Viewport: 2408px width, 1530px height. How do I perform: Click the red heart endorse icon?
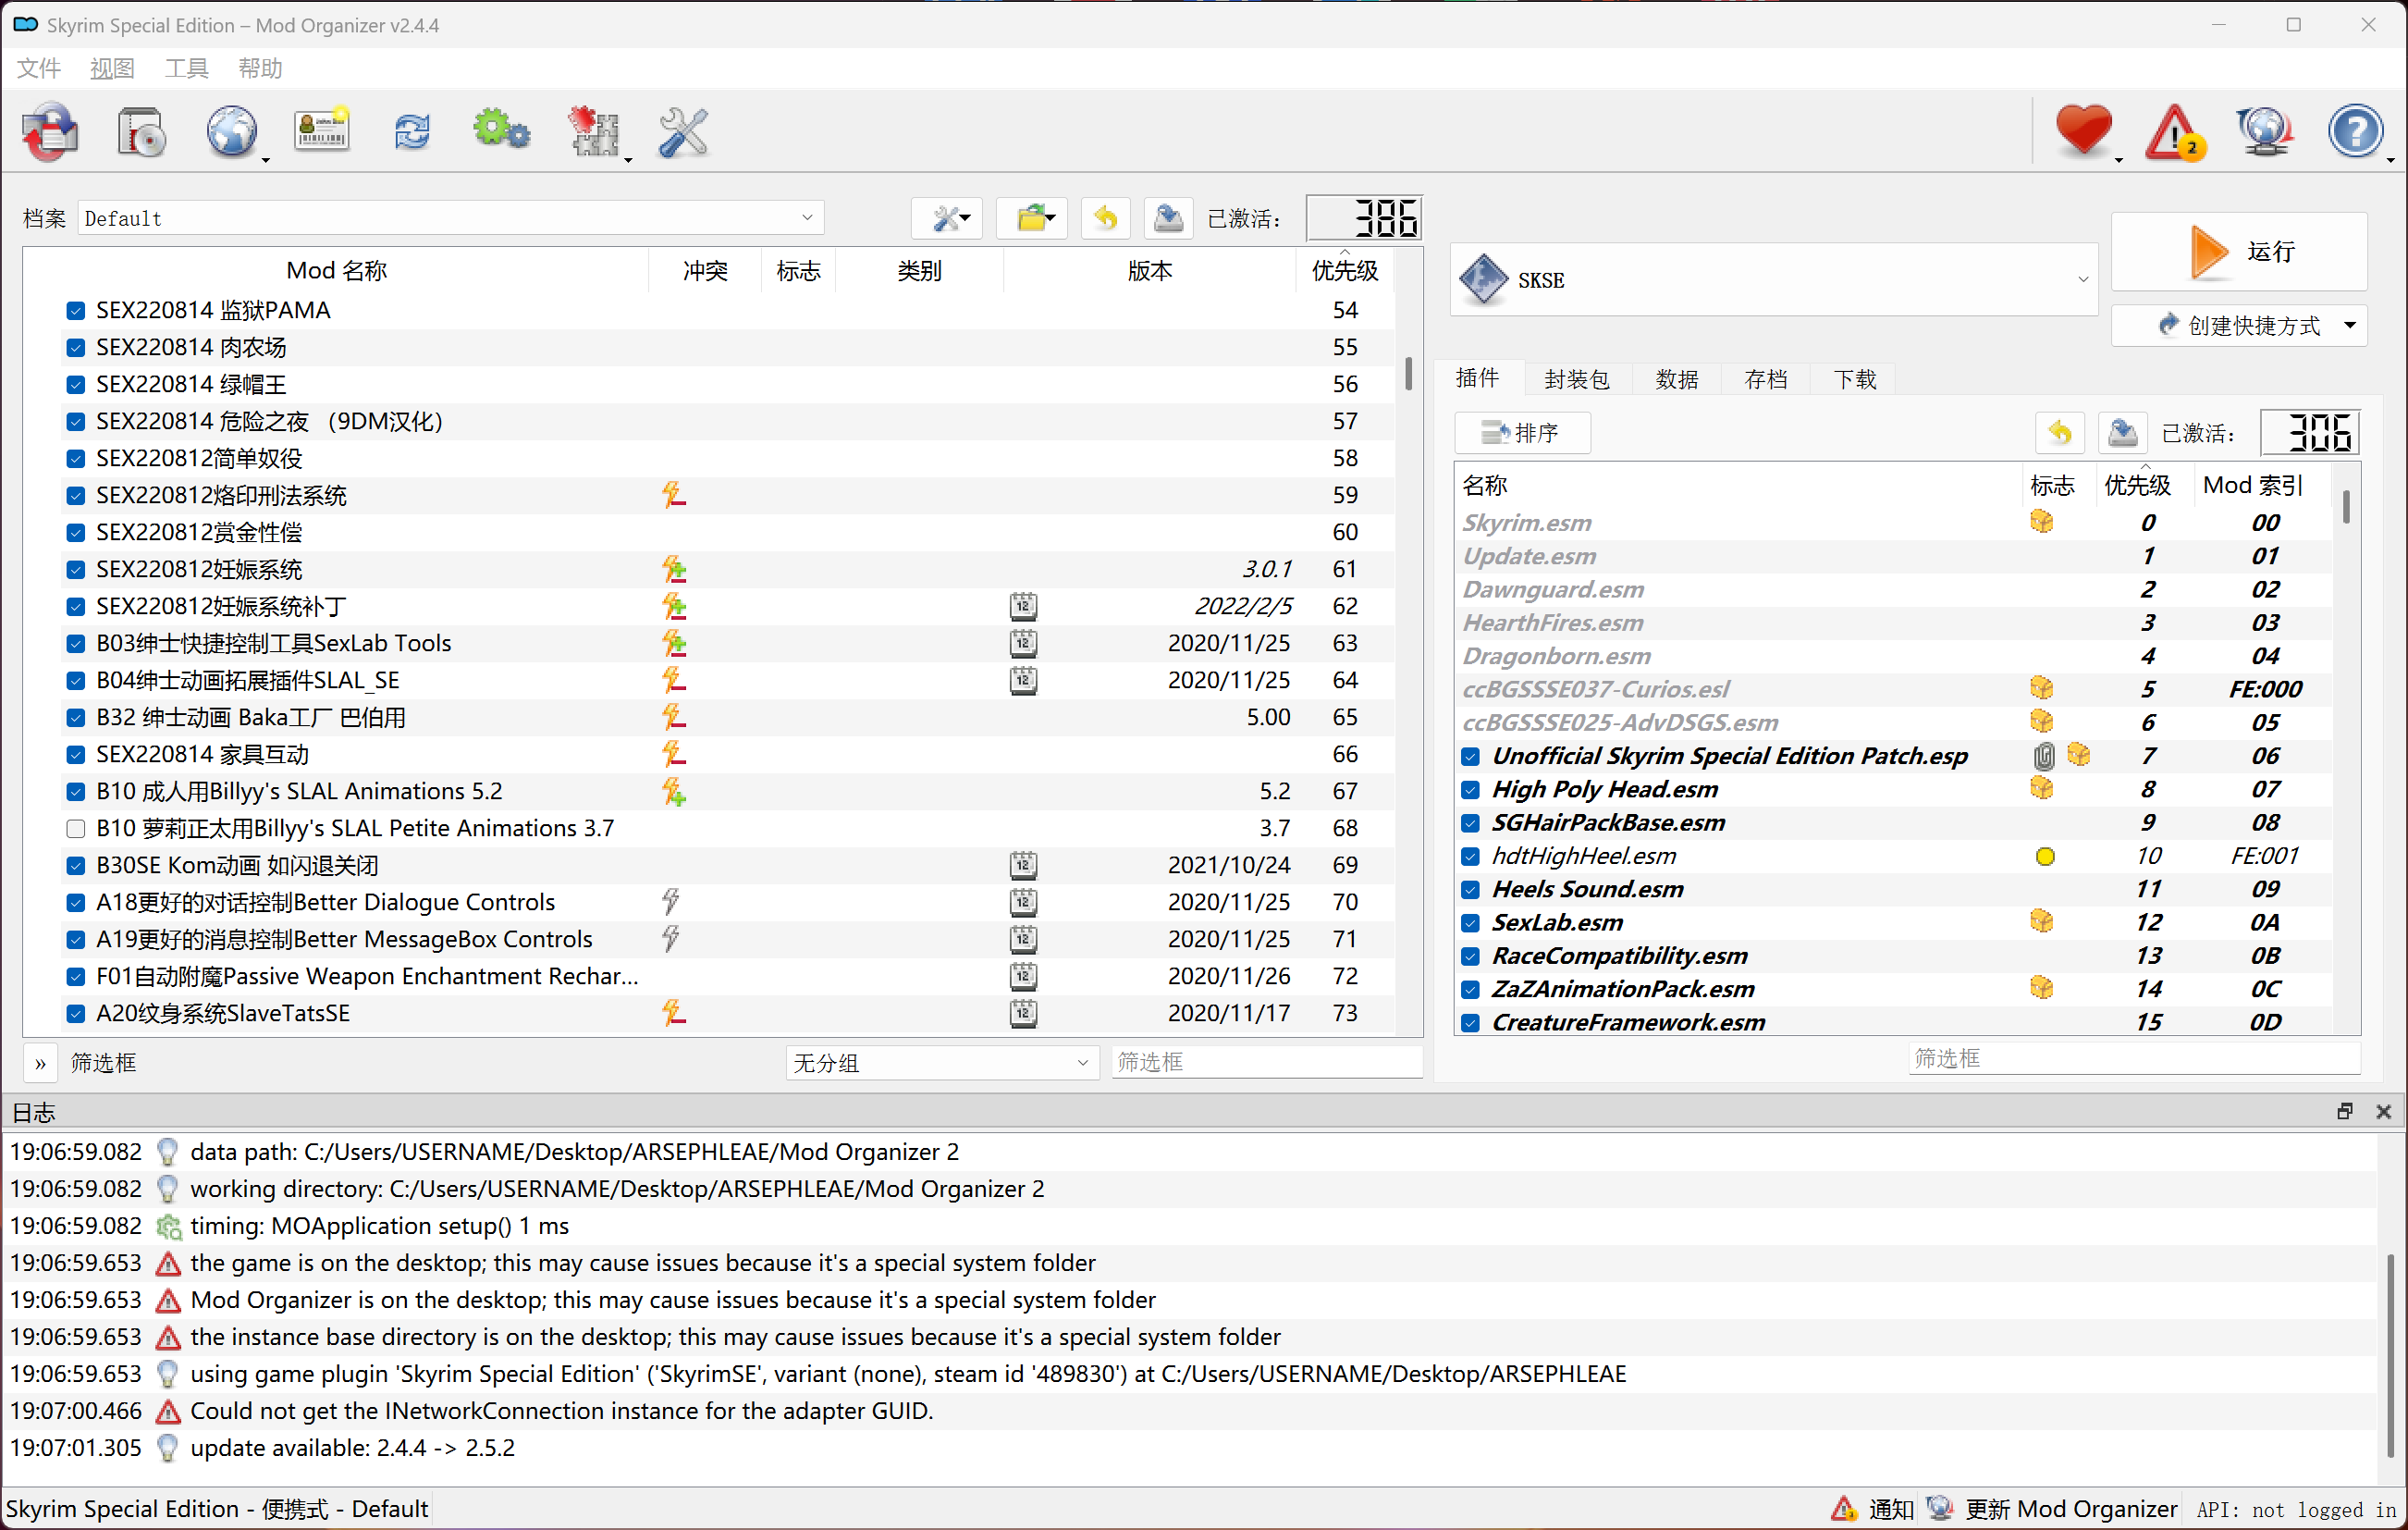tap(2084, 131)
